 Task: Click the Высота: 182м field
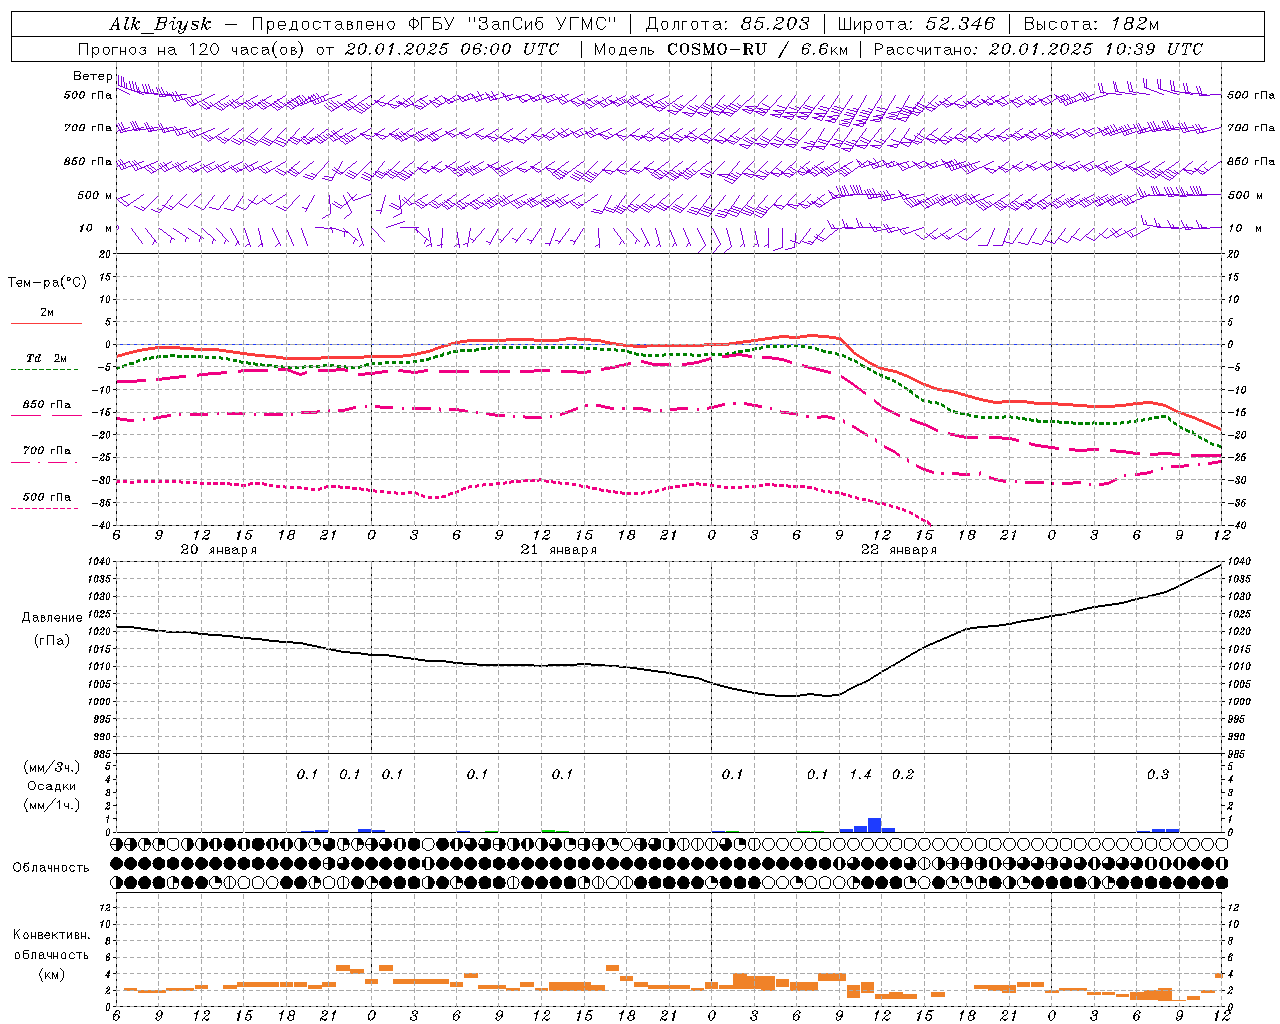[1091, 25]
